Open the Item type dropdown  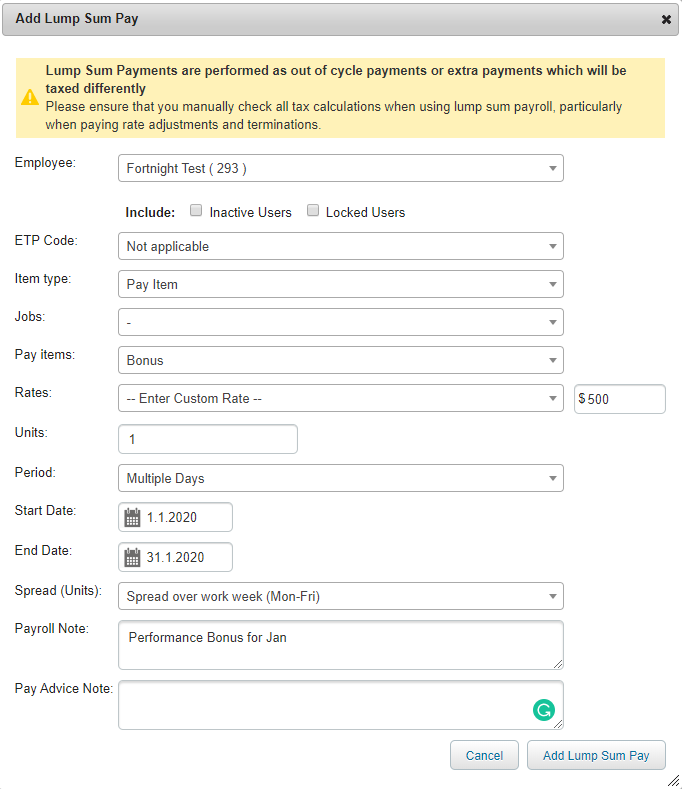tap(340, 284)
